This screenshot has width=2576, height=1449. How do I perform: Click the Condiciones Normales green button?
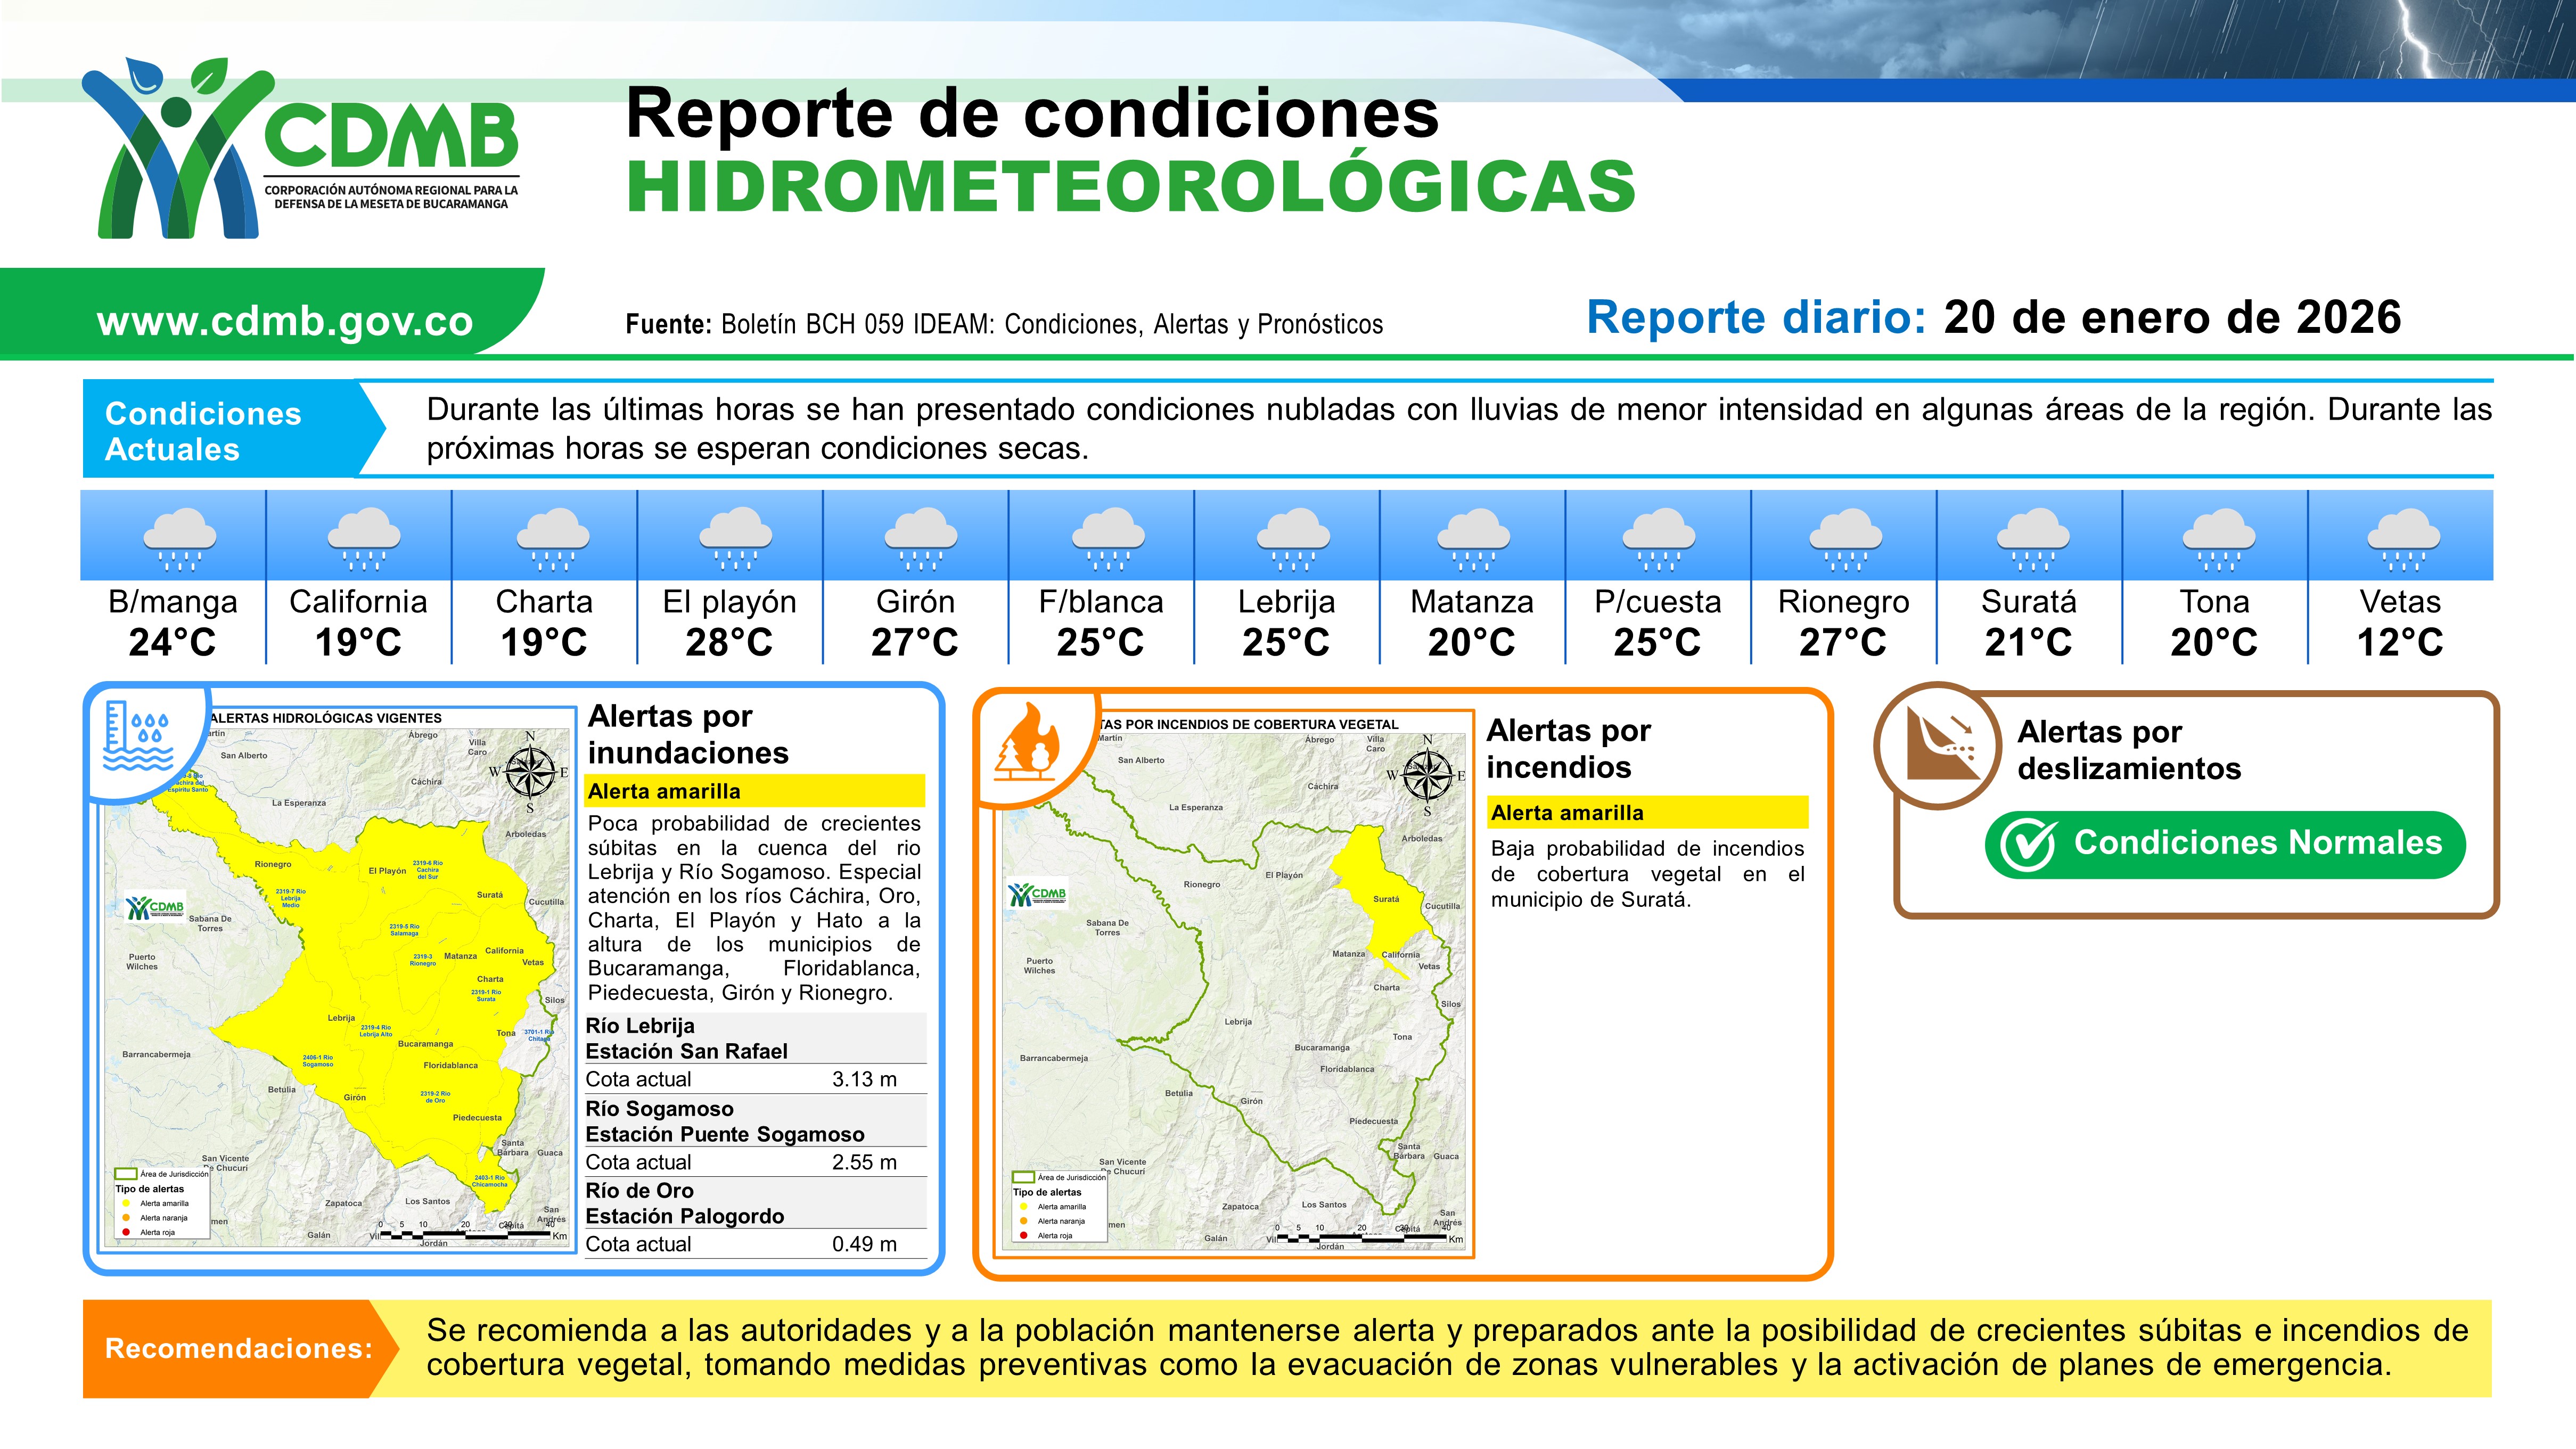pyautogui.click(x=2225, y=844)
